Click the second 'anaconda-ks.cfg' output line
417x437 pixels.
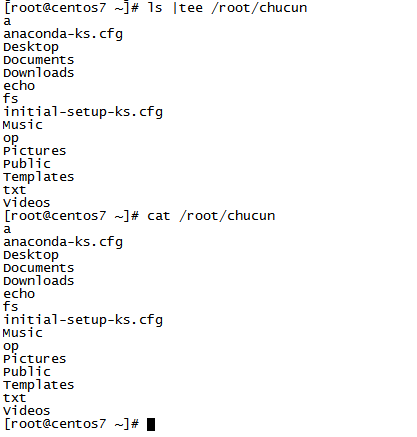(x=63, y=242)
